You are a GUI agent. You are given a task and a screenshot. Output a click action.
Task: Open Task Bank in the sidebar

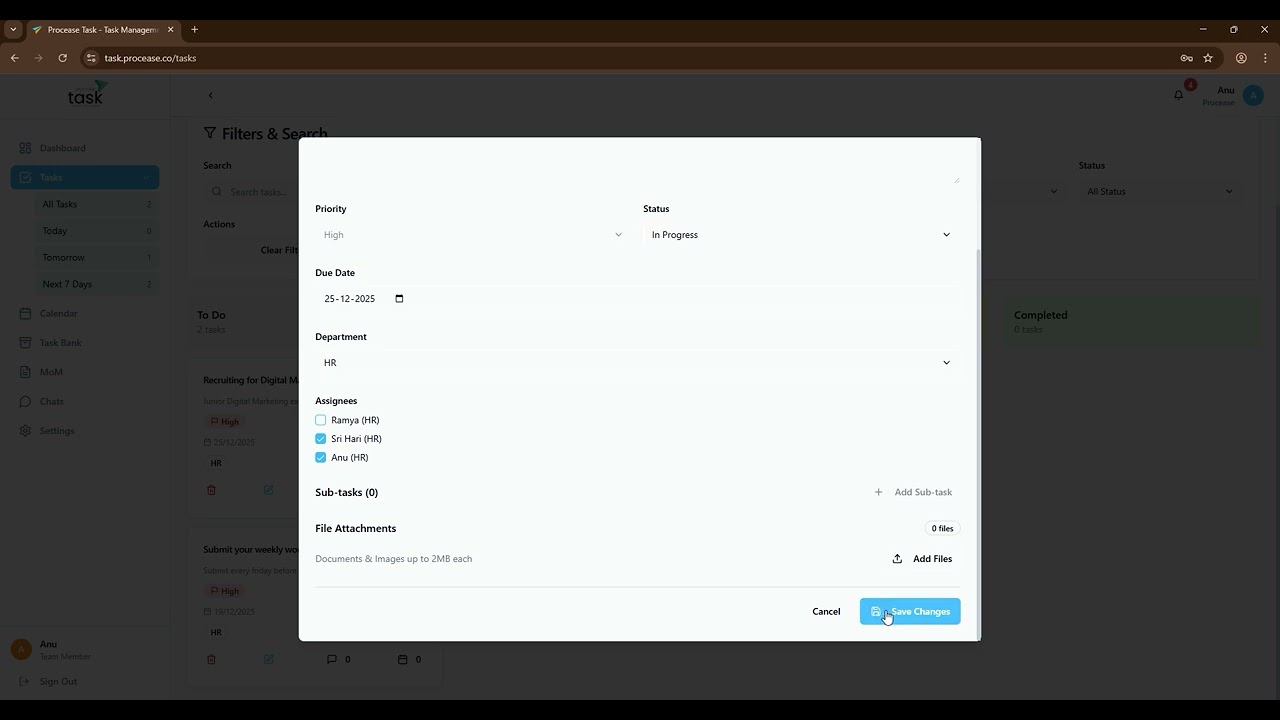pos(85,342)
